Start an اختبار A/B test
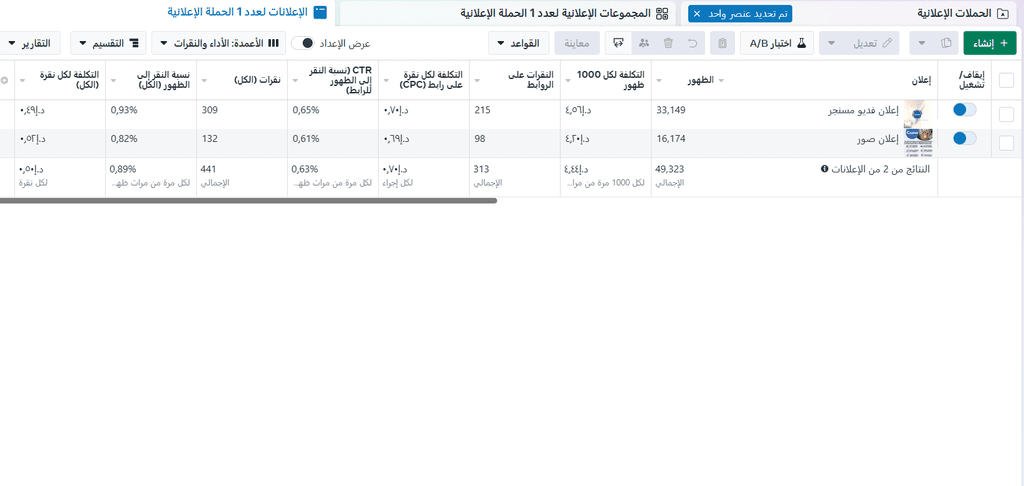The height and width of the screenshot is (486, 1024). (x=777, y=43)
